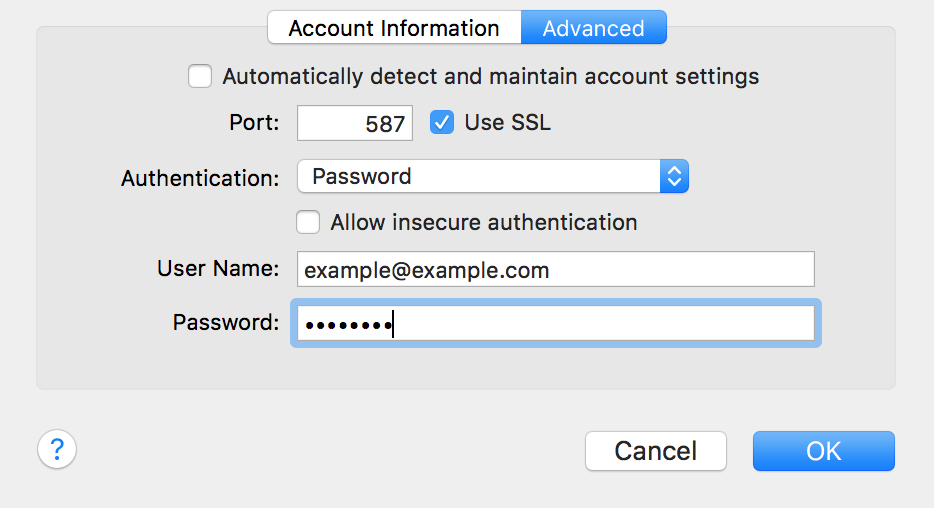Click the 'Authentication:' field label
Image resolution: width=934 pixels, height=508 pixels.
[200, 178]
